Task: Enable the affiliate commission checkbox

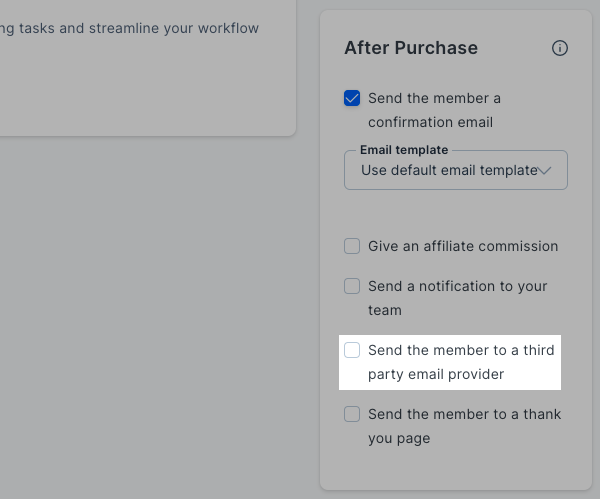Action: click(352, 246)
